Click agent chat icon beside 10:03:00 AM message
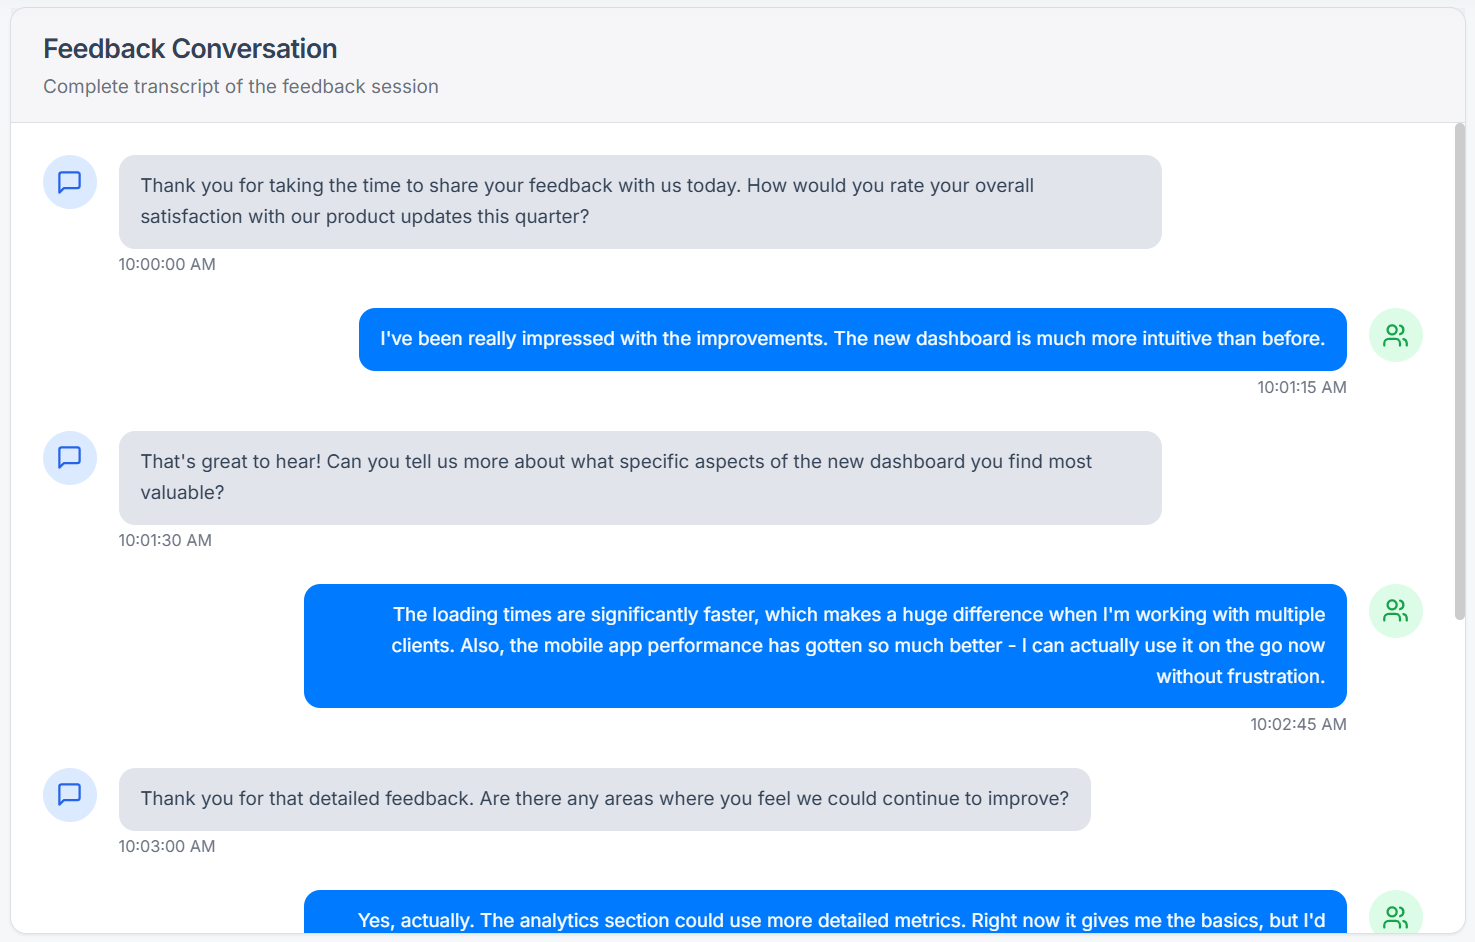1475x942 pixels. coord(70,795)
